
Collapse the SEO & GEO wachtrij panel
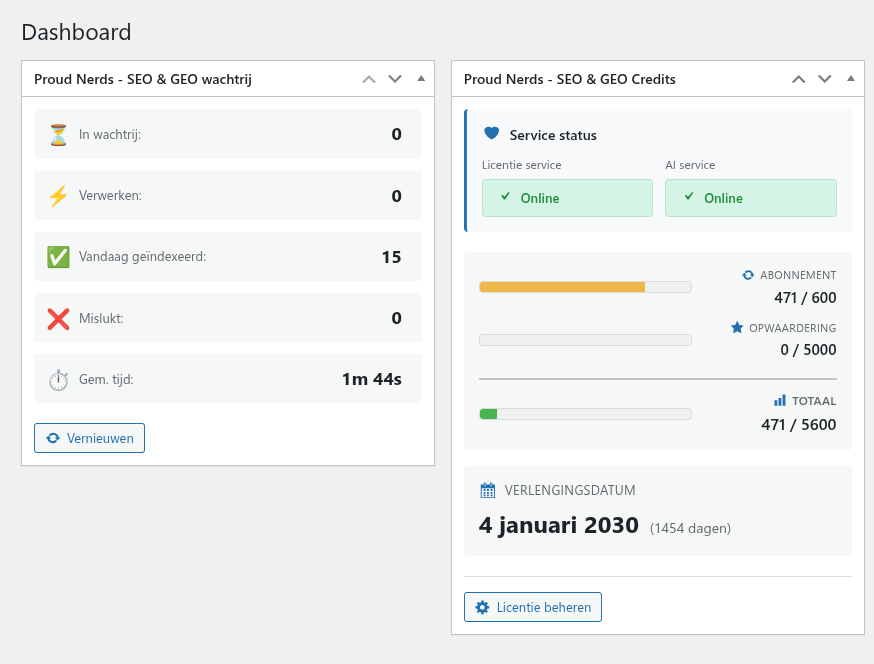(421, 78)
